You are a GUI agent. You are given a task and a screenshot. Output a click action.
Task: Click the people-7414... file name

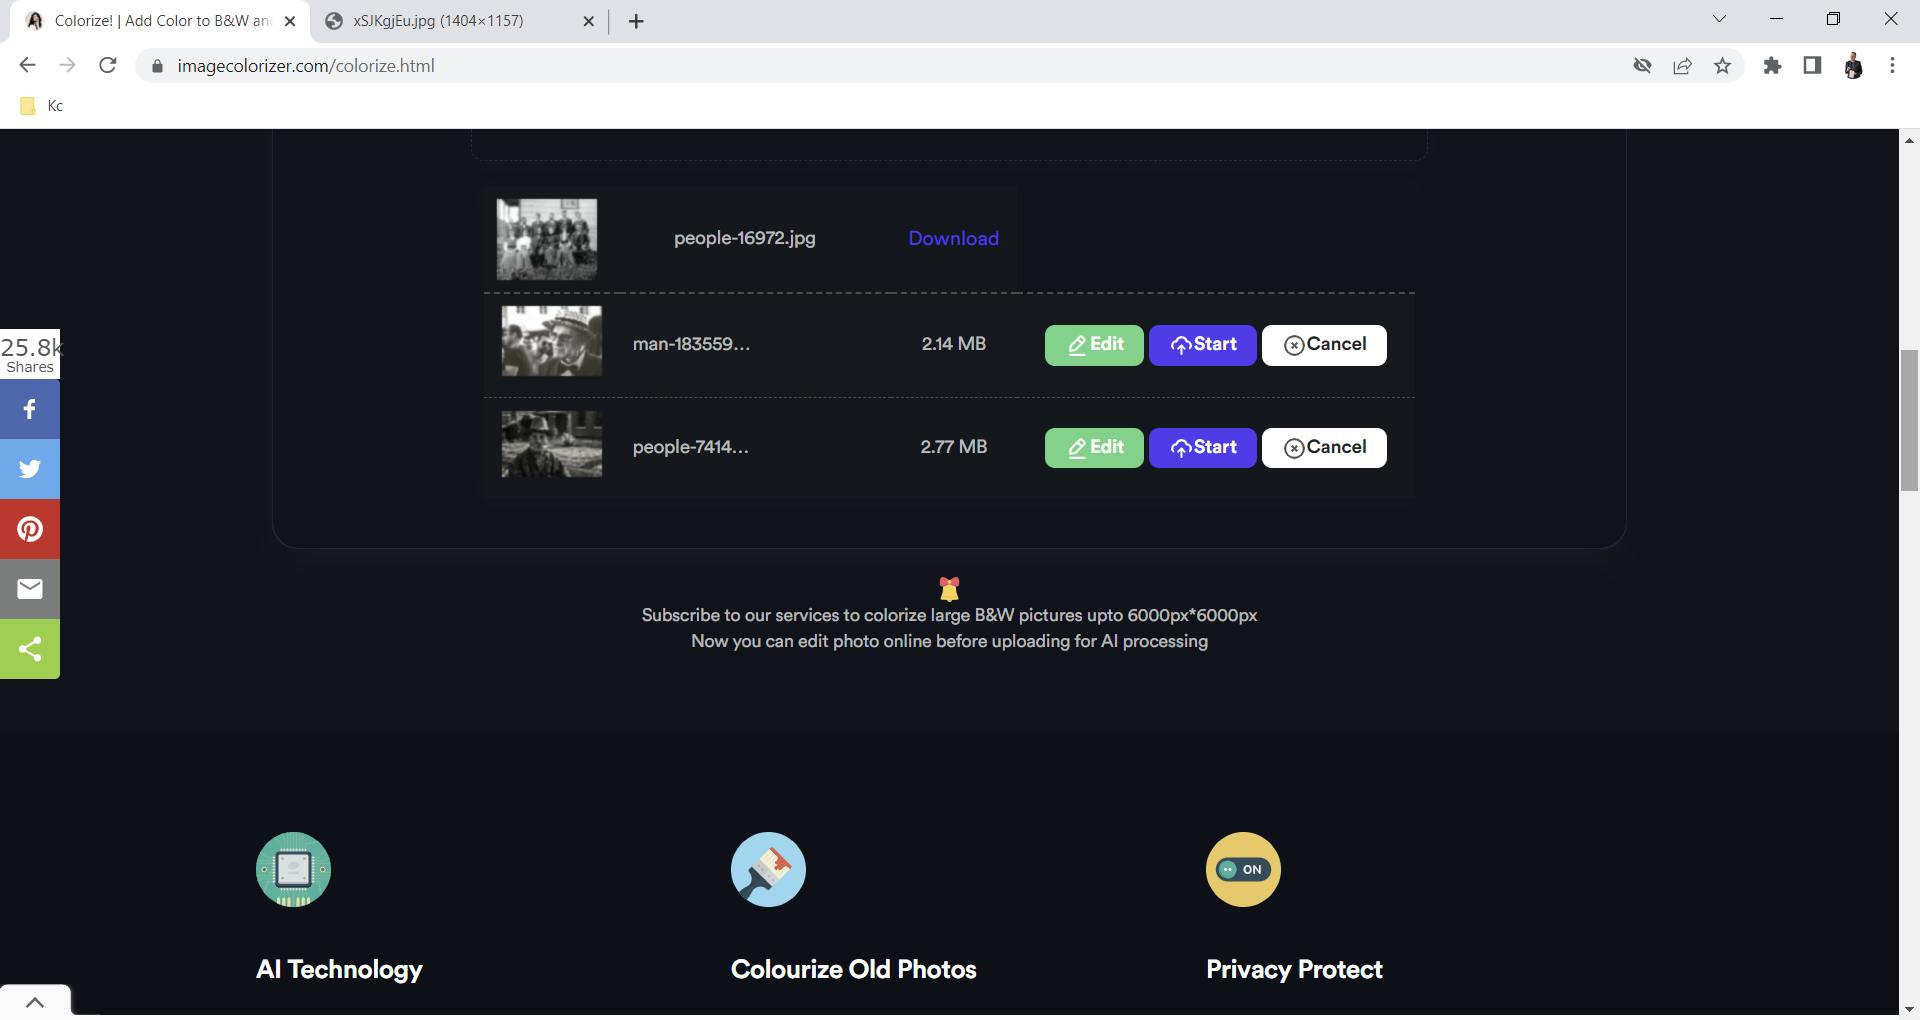pos(690,447)
